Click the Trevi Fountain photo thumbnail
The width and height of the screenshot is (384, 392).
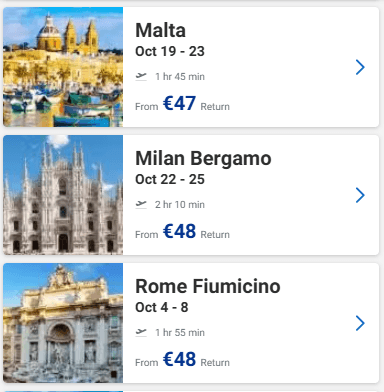(63, 323)
